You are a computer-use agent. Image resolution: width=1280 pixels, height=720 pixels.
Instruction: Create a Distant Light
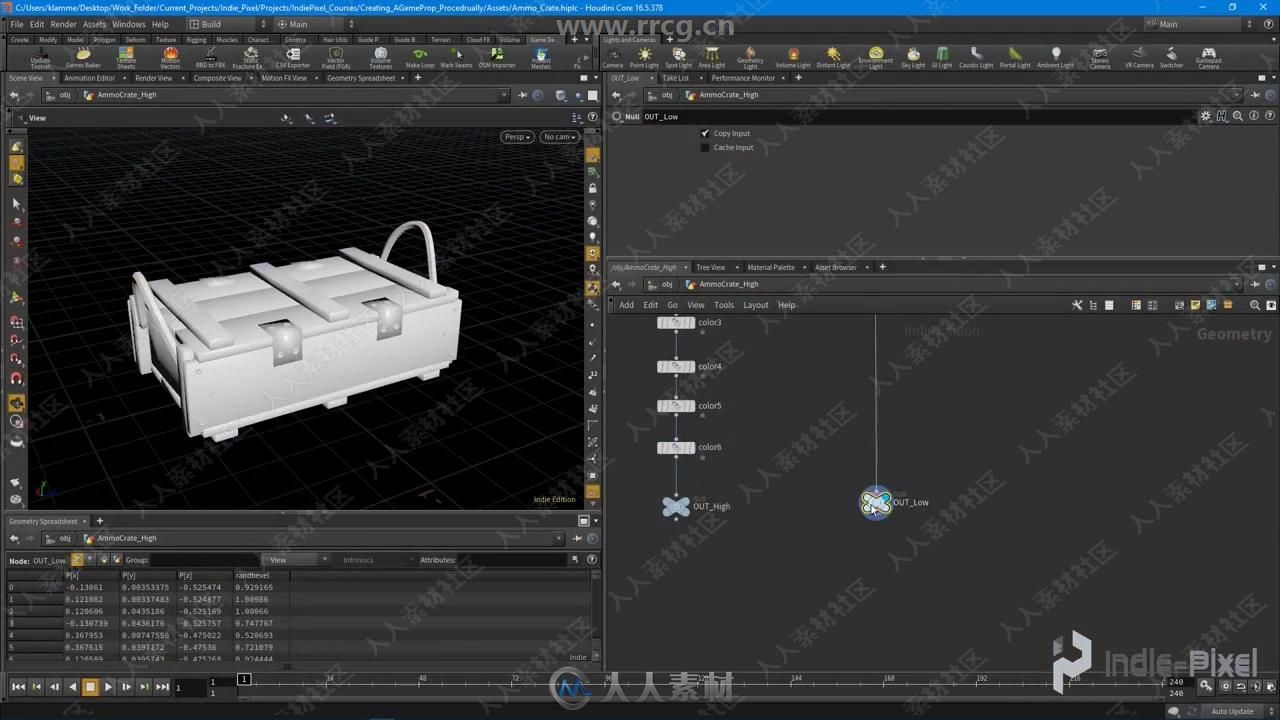(833, 58)
